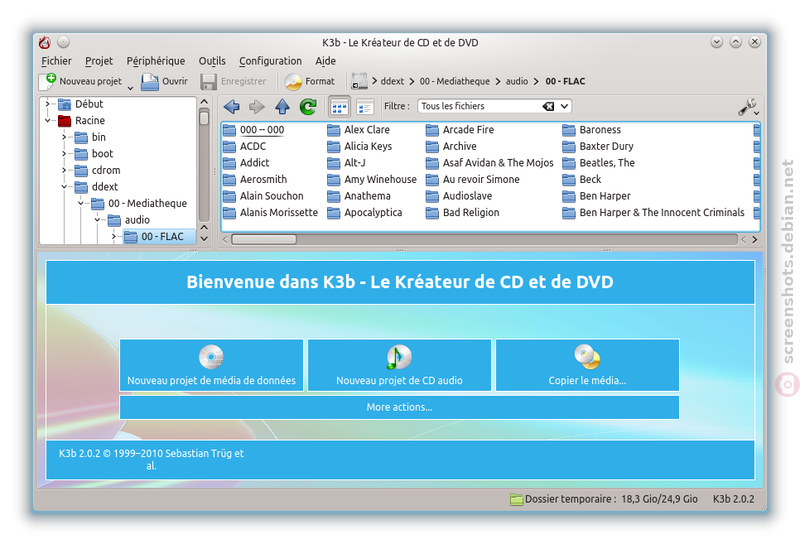Open the Aide menu

[x=325, y=61]
